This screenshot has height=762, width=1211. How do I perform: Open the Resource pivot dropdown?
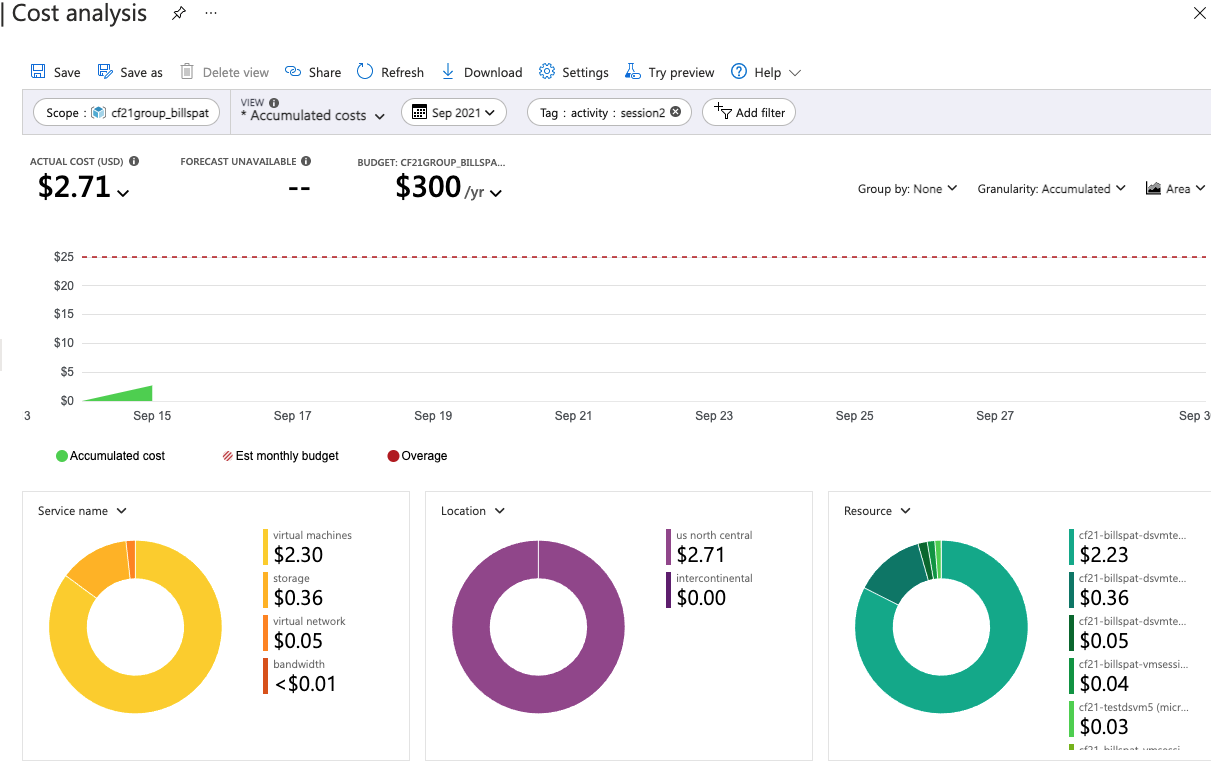pyautogui.click(x=877, y=511)
